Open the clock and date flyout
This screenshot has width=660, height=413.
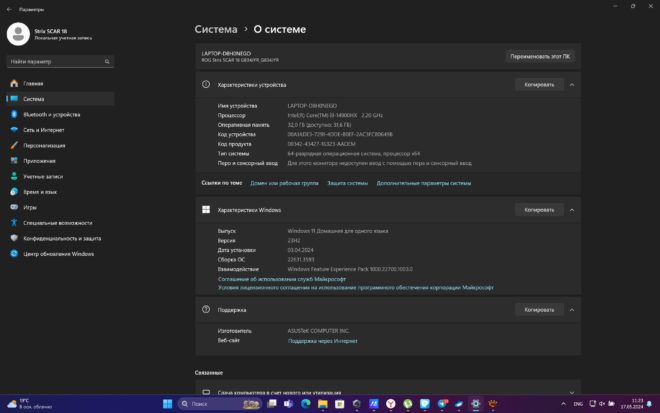click(x=632, y=404)
